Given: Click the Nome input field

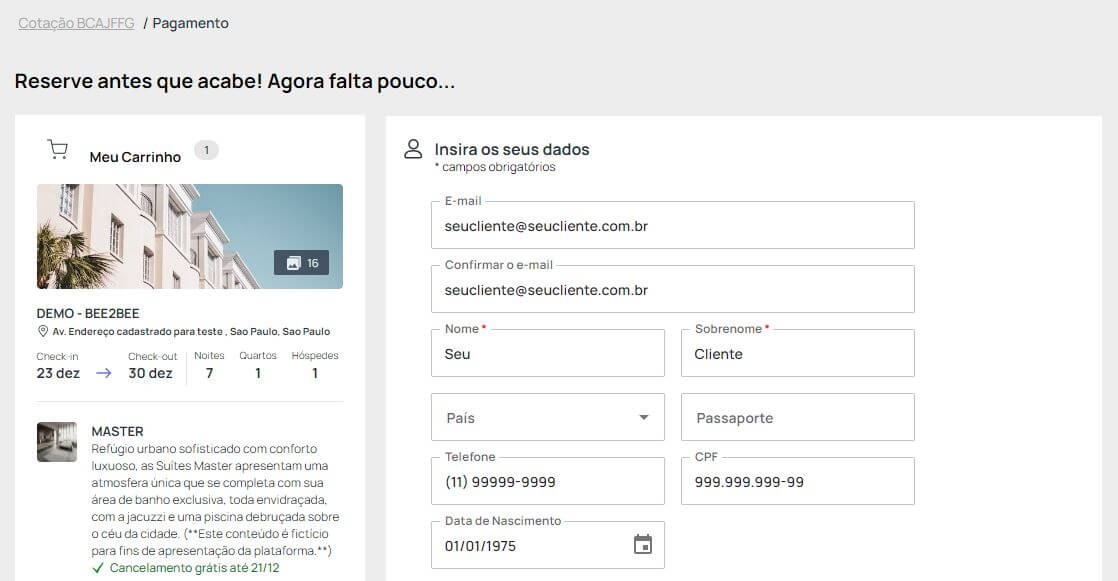Looking at the screenshot, I should [547, 354].
